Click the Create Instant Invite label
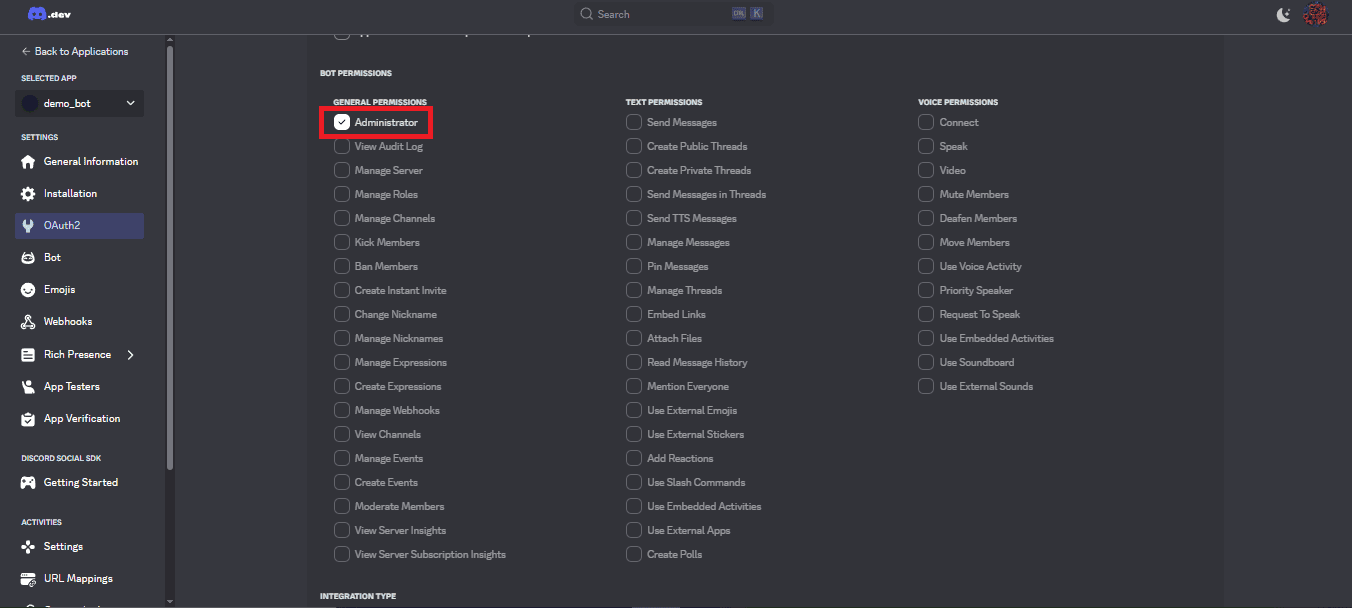 tap(401, 291)
